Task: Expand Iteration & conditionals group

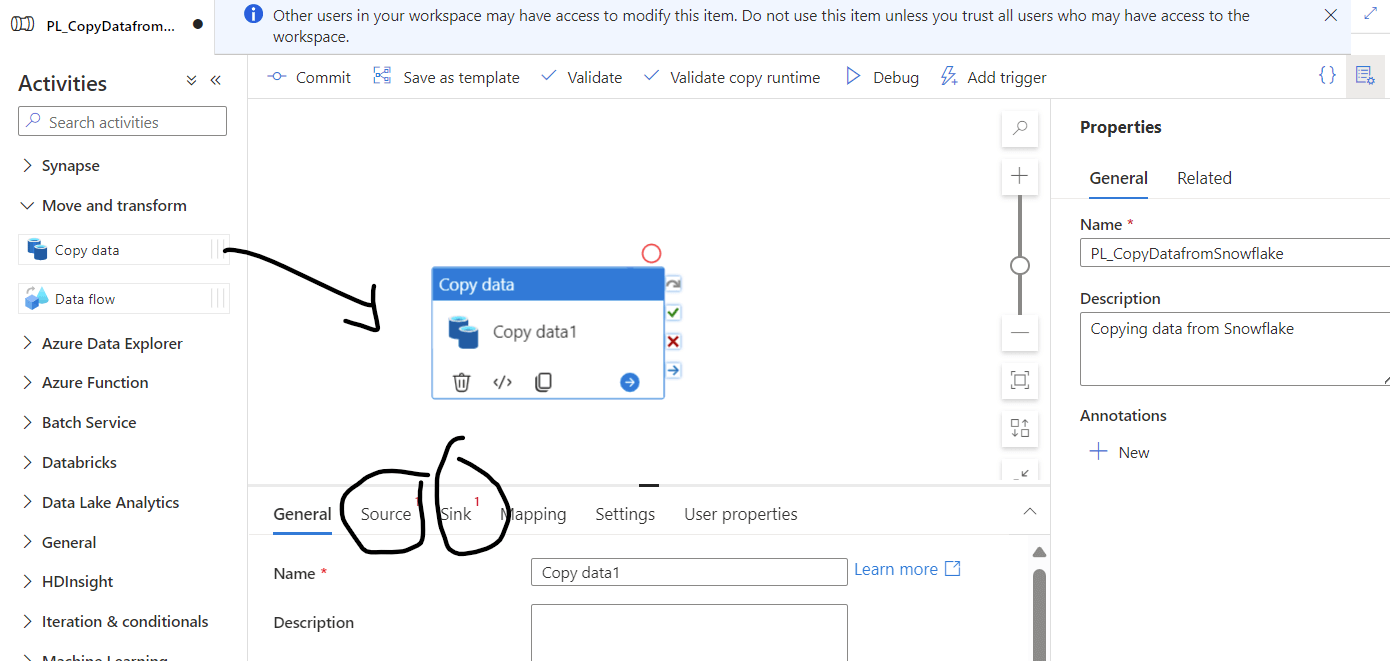Action: [115, 621]
